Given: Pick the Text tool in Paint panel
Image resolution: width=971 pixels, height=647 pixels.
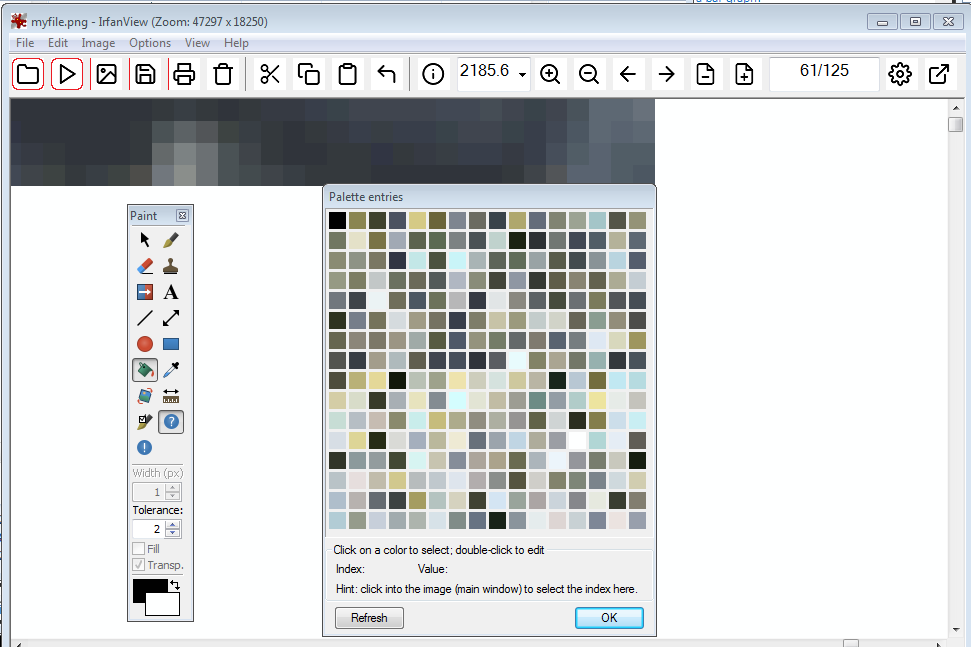Looking at the screenshot, I should [171, 292].
